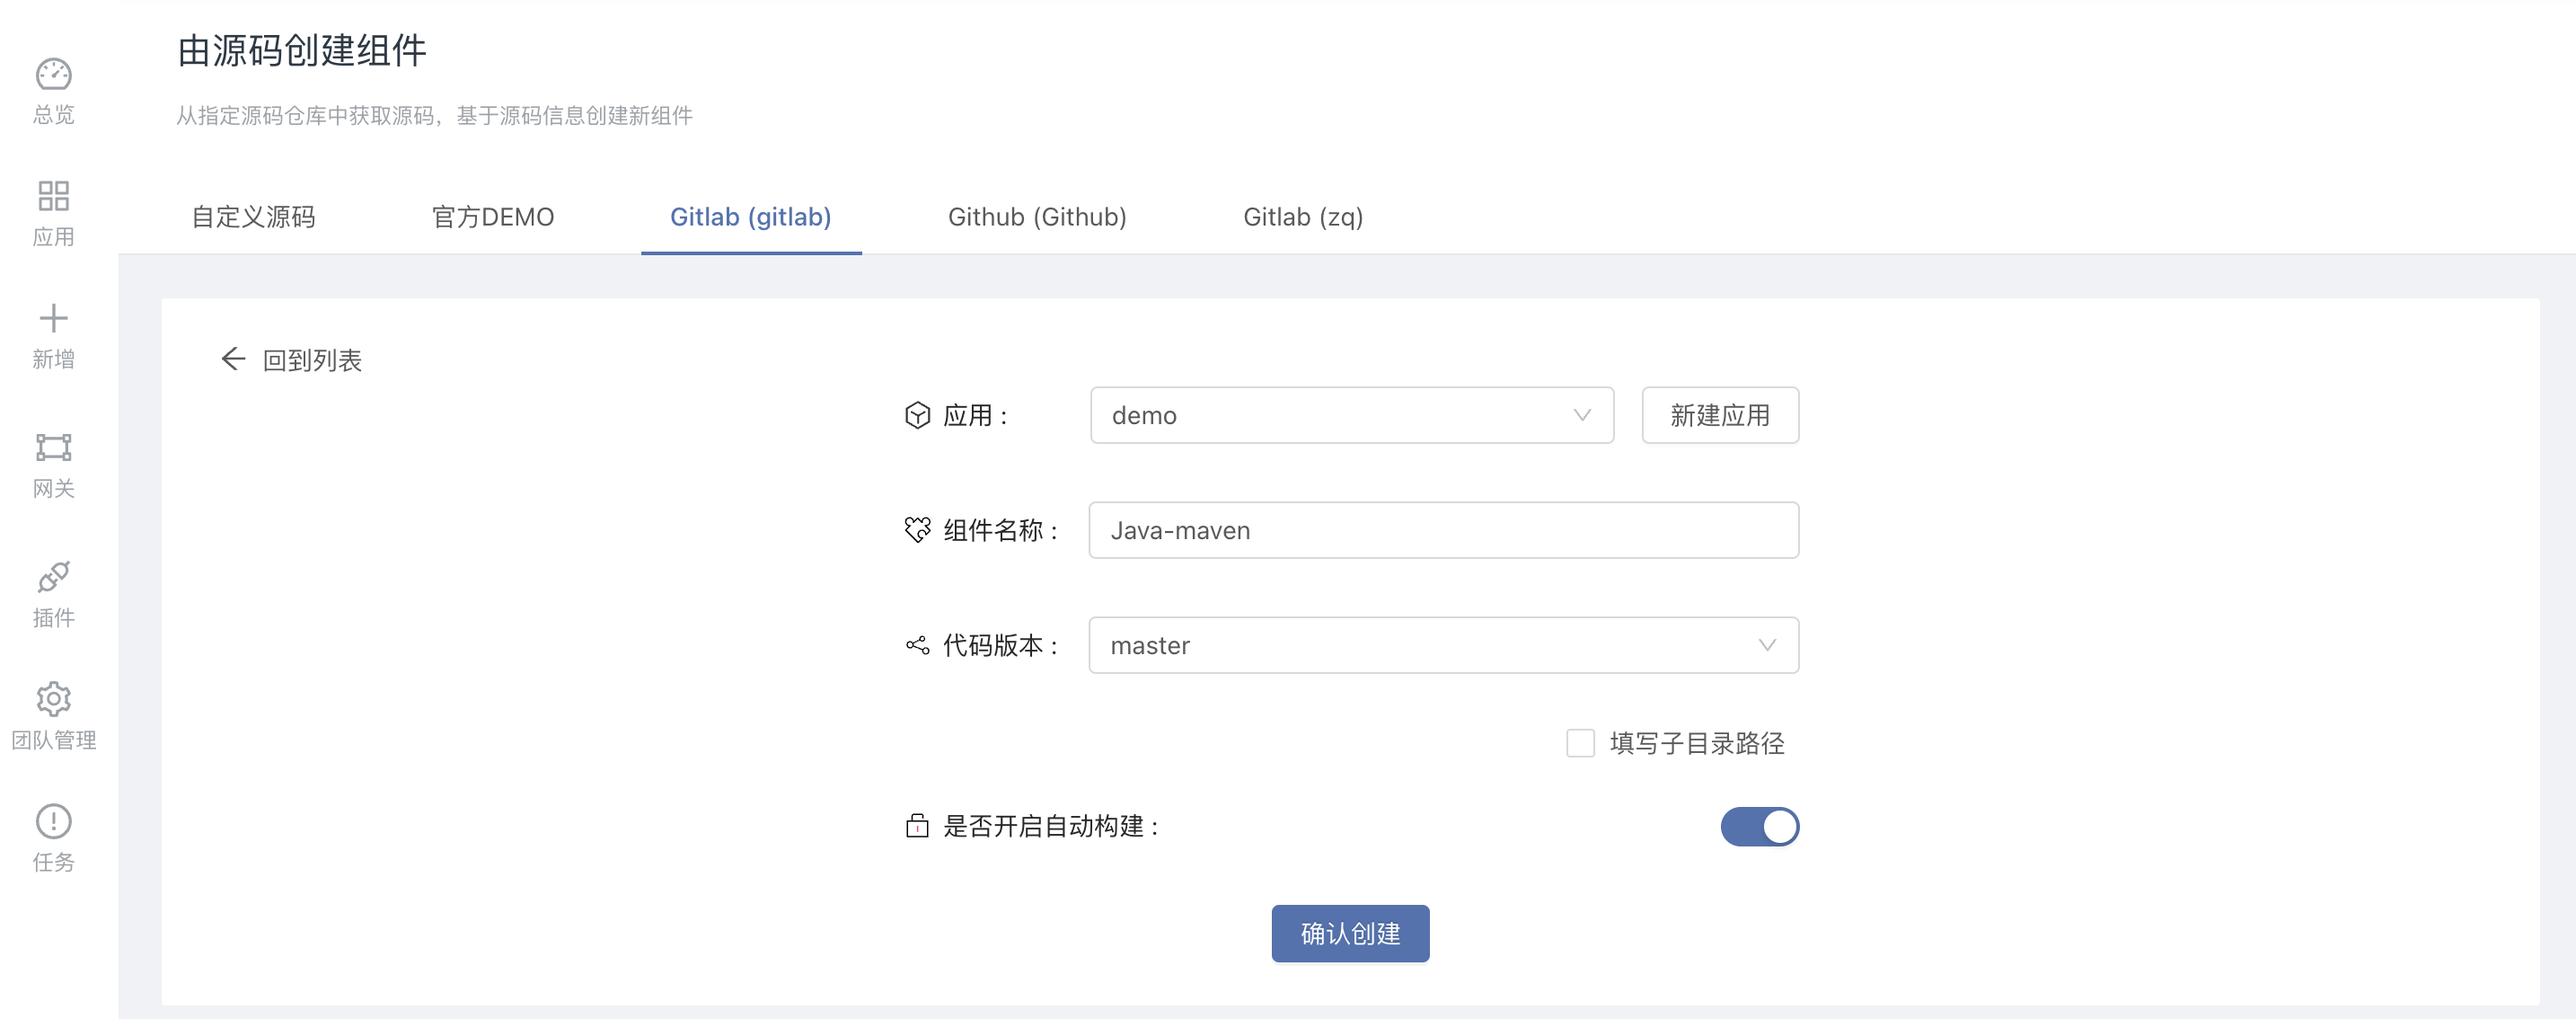Go to 应用 applications in sidebar
This screenshot has height=1019, width=2576.
pos(53,197)
